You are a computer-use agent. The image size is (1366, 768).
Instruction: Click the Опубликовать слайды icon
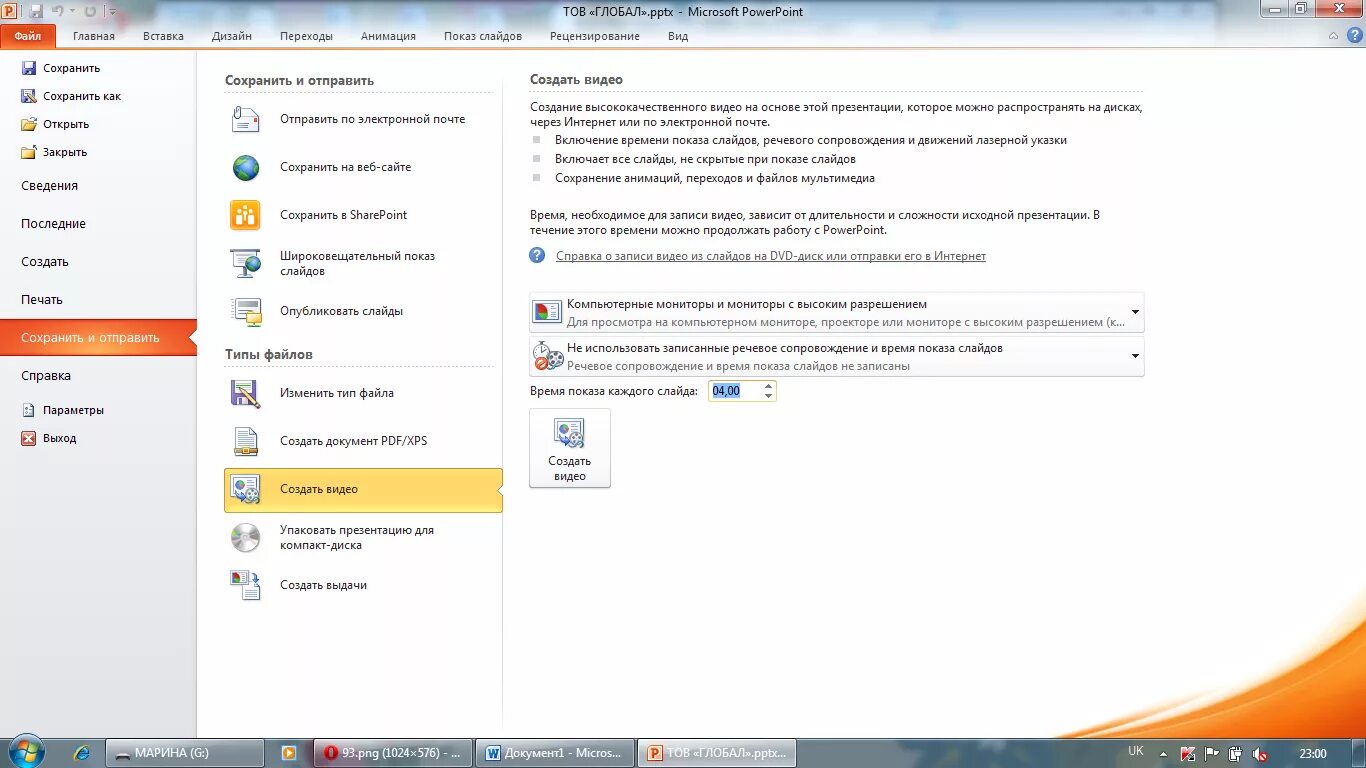pyautogui.click(x=246, y=311)
